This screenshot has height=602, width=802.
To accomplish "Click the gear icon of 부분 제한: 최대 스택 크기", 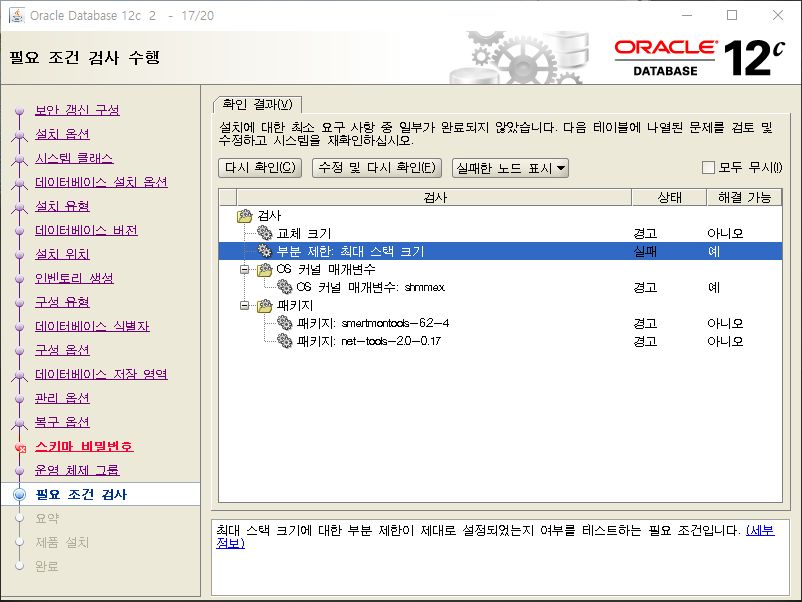I will (x=264, y=251).
